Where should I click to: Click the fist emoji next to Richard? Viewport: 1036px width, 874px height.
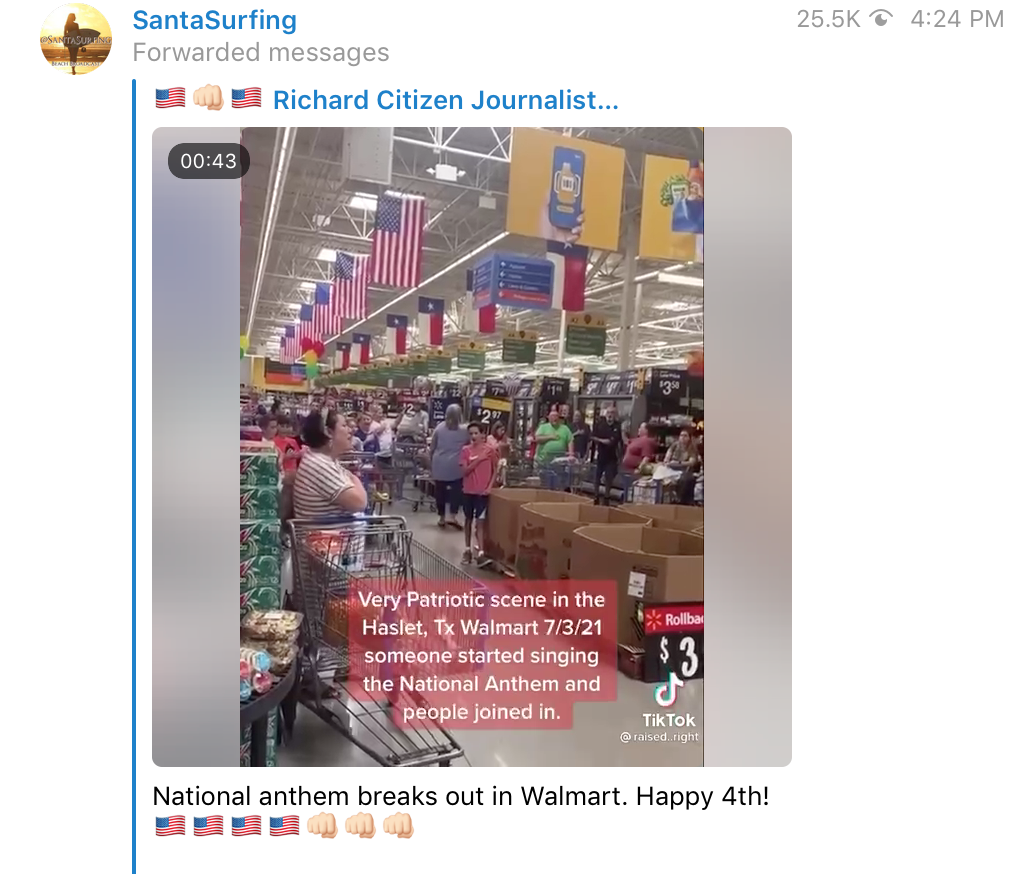[x=209, y=99]
